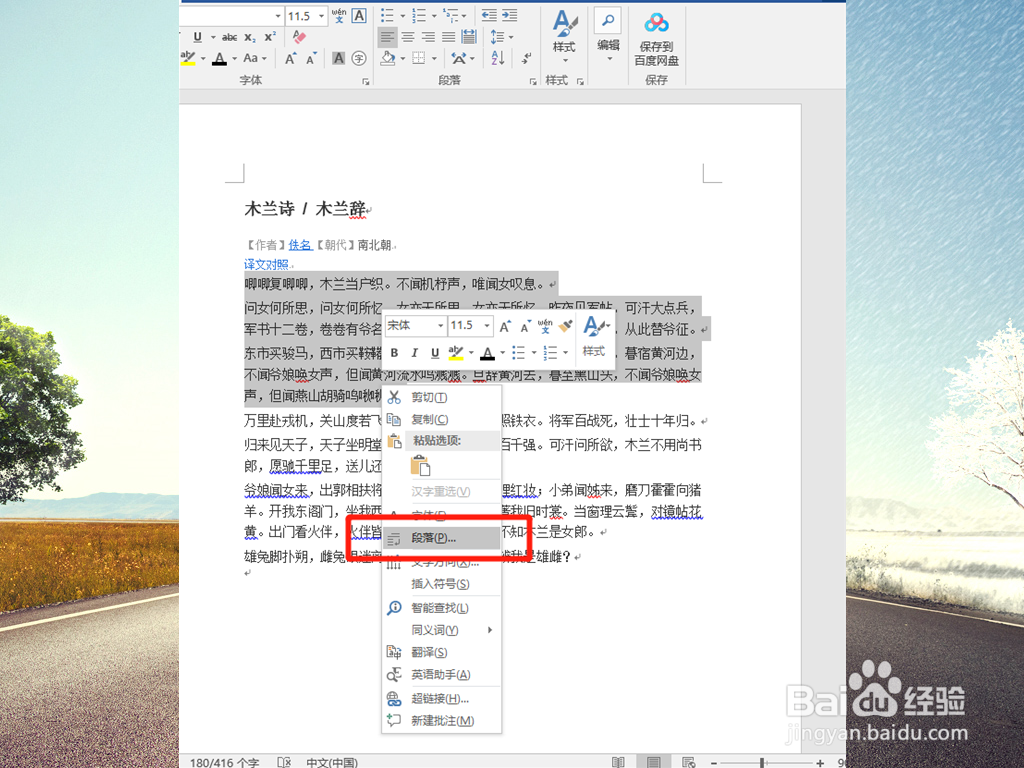Image resolution: width=1024 pixels, height=768 pixels.
Task: Select 英语助手(A) in the context menu
Action: 441,675
